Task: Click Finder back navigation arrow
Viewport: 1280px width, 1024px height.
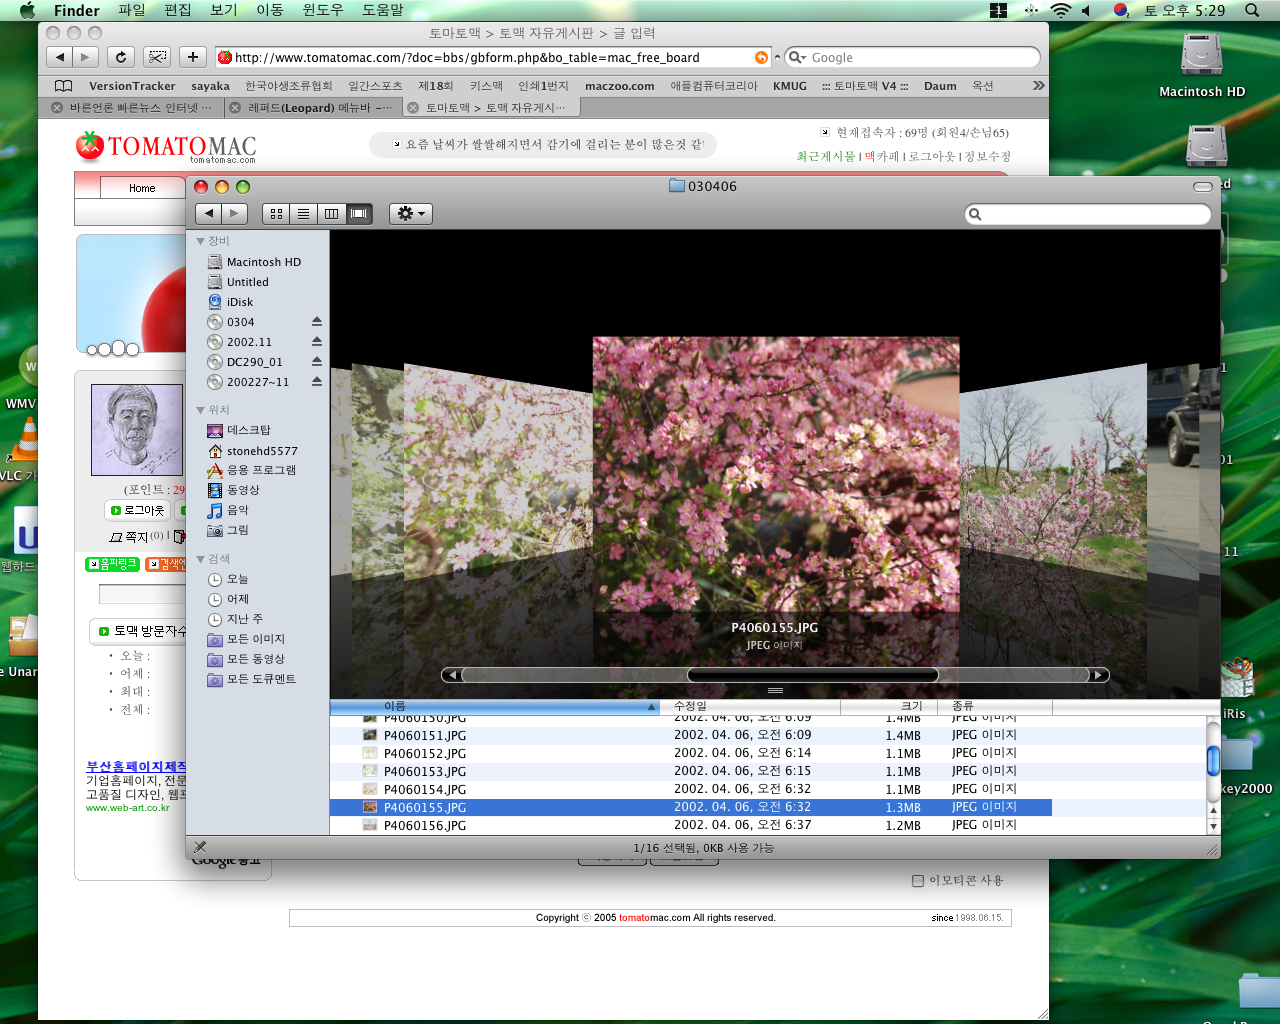Action: pyautogui.click(x=208, y=213)
